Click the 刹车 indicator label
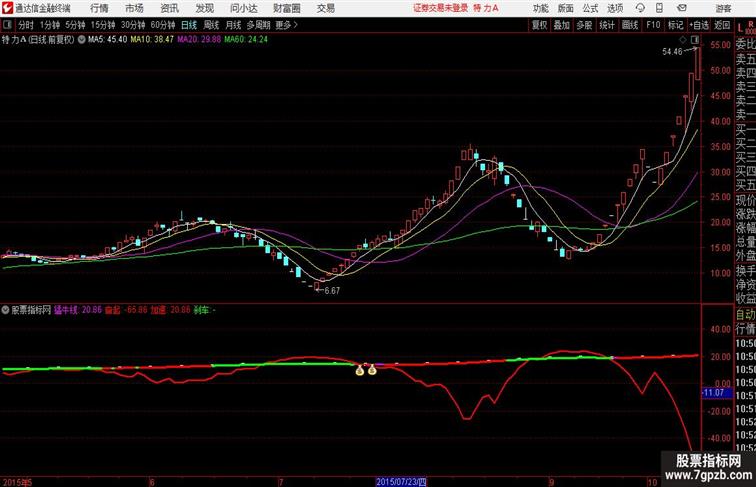The height and width of the screenshot is (487, 756). [x=202, y=310]
